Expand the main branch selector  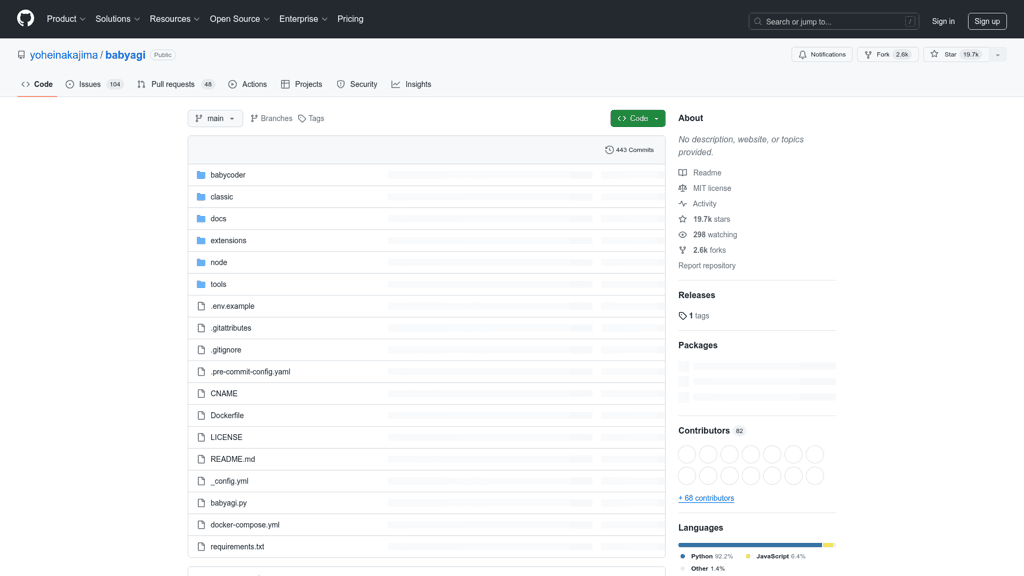tap(215, 118)
